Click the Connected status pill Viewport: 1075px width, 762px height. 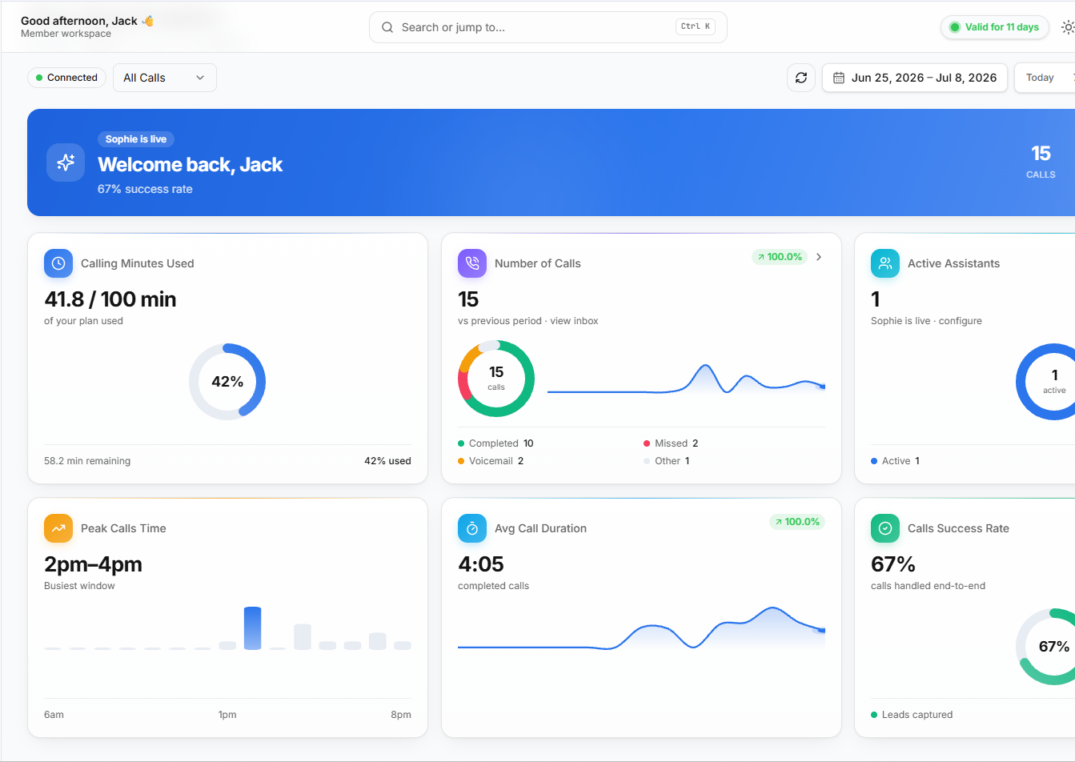click(x=67, y=78)
